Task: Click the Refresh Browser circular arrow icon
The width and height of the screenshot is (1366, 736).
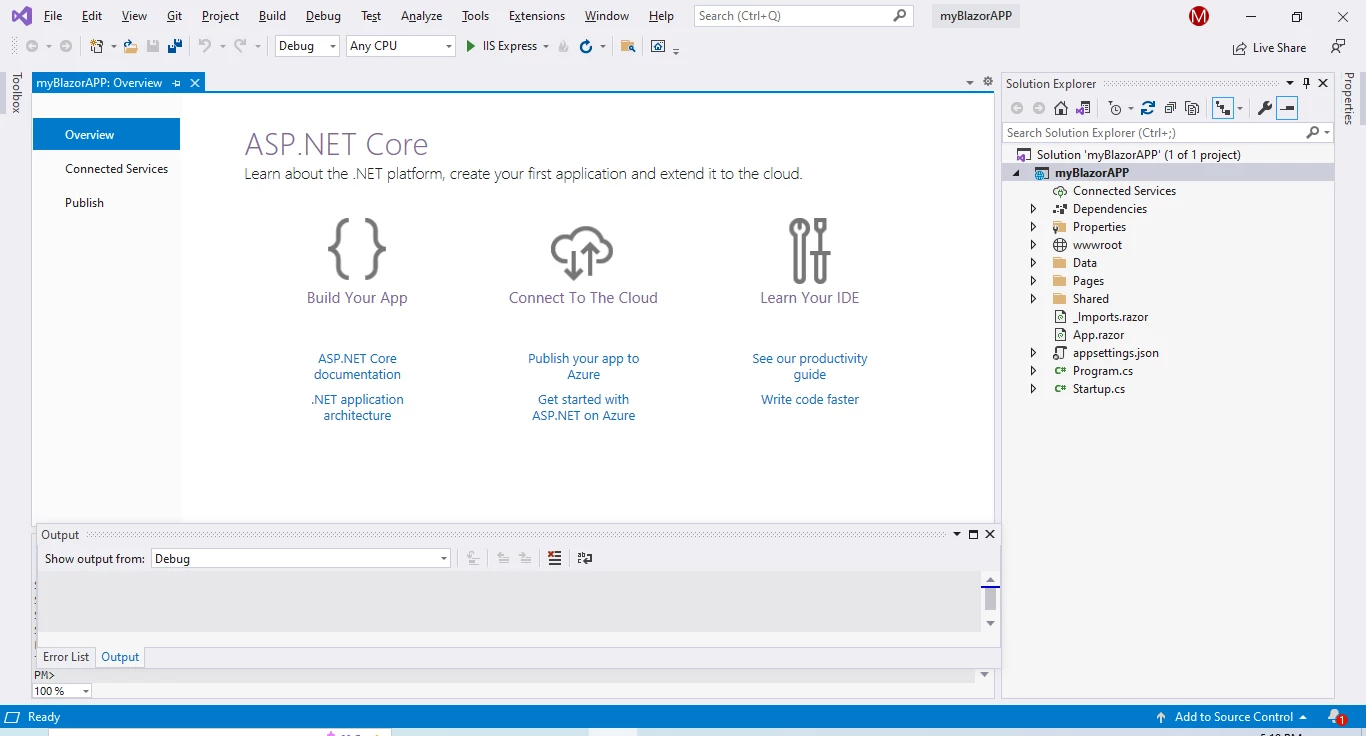Action: [586, 46]
